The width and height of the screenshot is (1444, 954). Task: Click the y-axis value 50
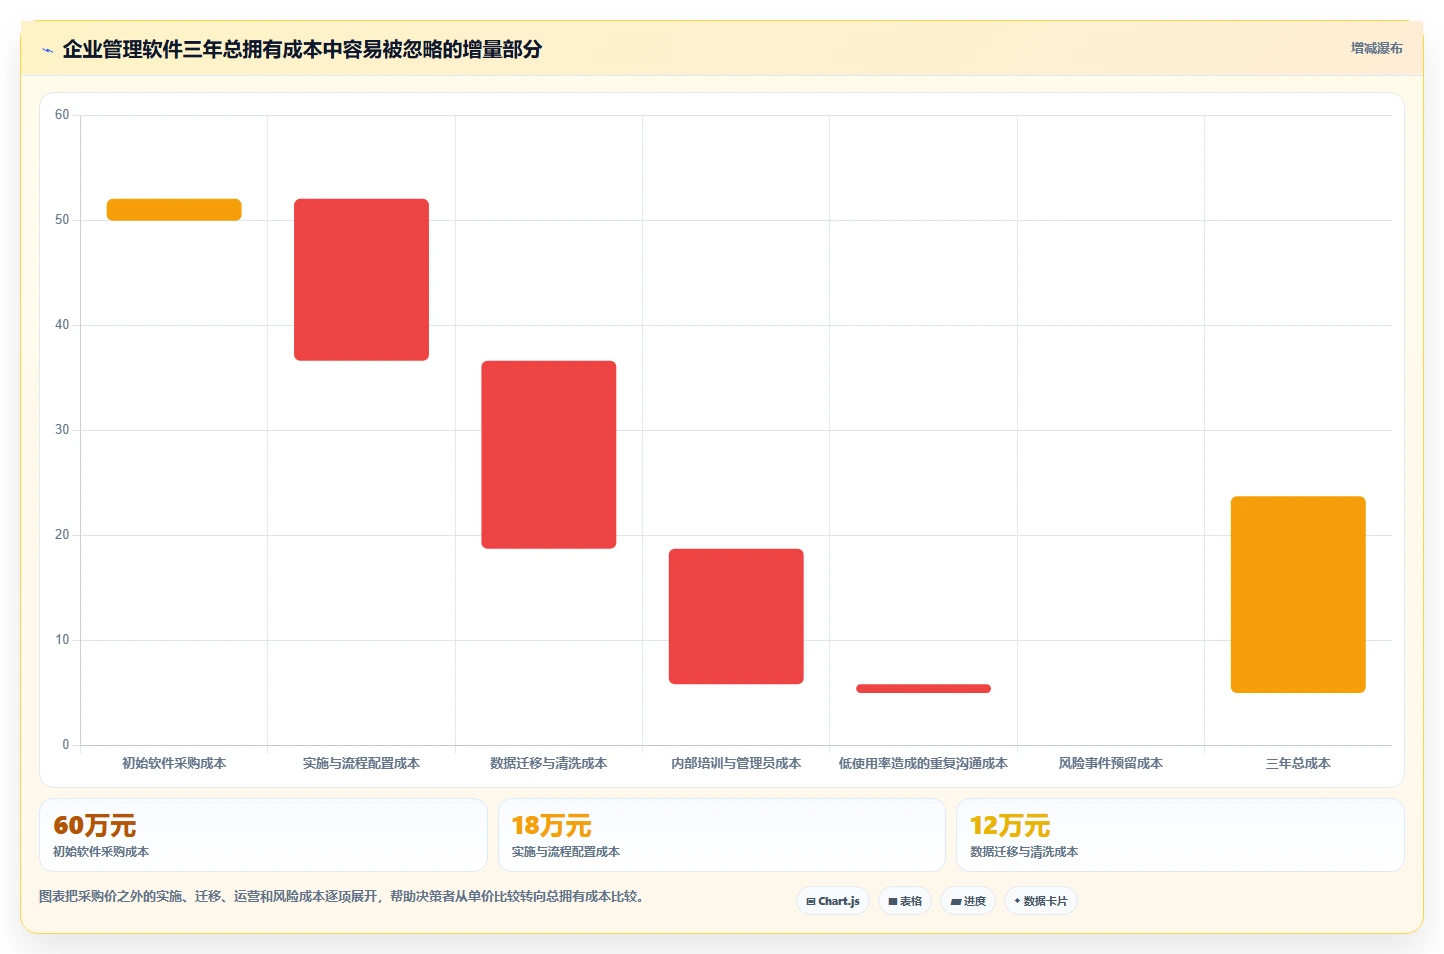(x=62, y=220)
